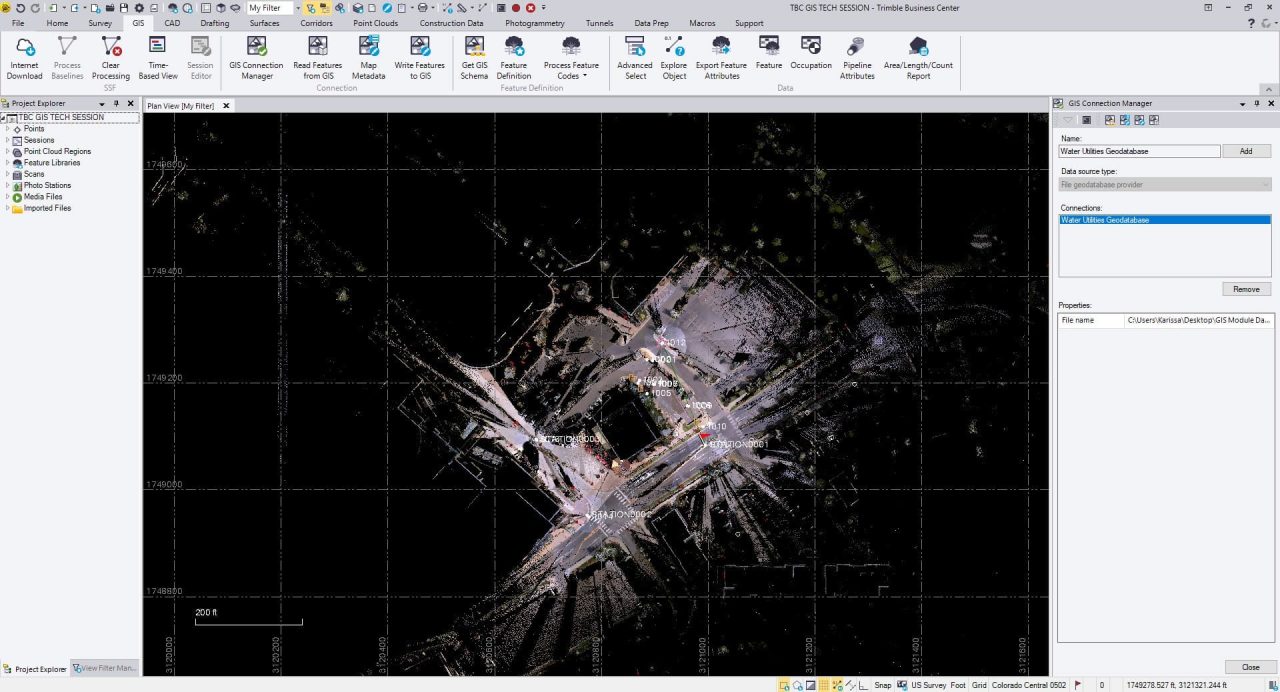Open the GIS Connection Manager tool
The width and height of the screenshot is (1280, 692).
[255, 57]
